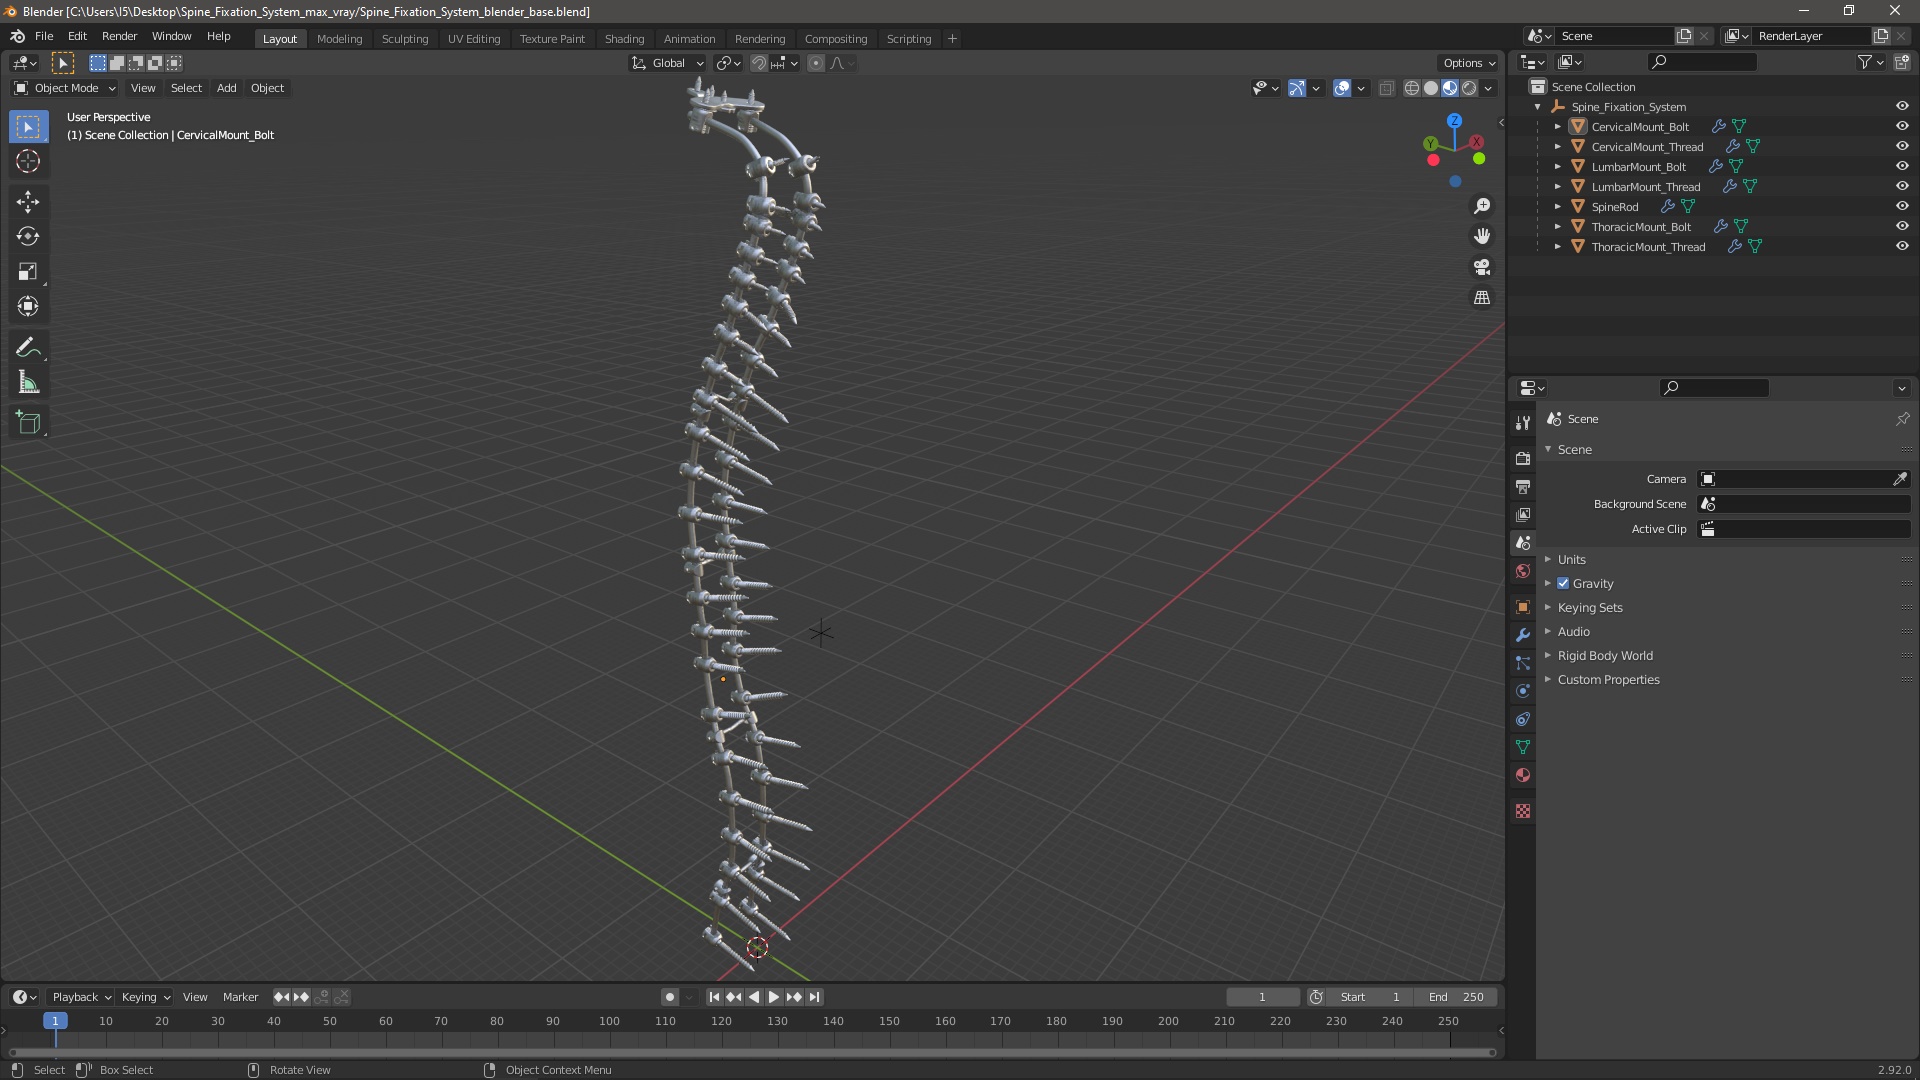Select the Cursor tool in toolbar
Viewport: 1920px width, 1080px height.
pyautogui.click(x=28, y=162)
